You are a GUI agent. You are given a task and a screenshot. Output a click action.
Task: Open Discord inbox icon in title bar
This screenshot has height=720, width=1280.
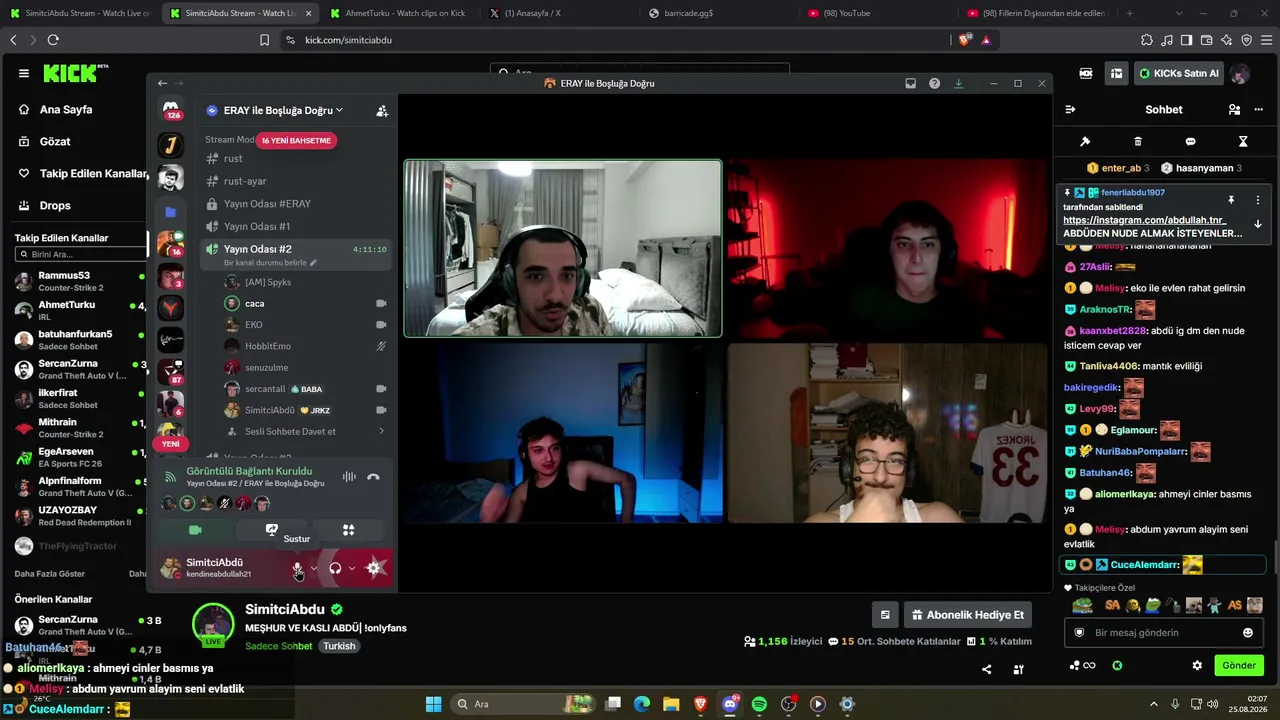pyautogui.click(x=910, y=83)
